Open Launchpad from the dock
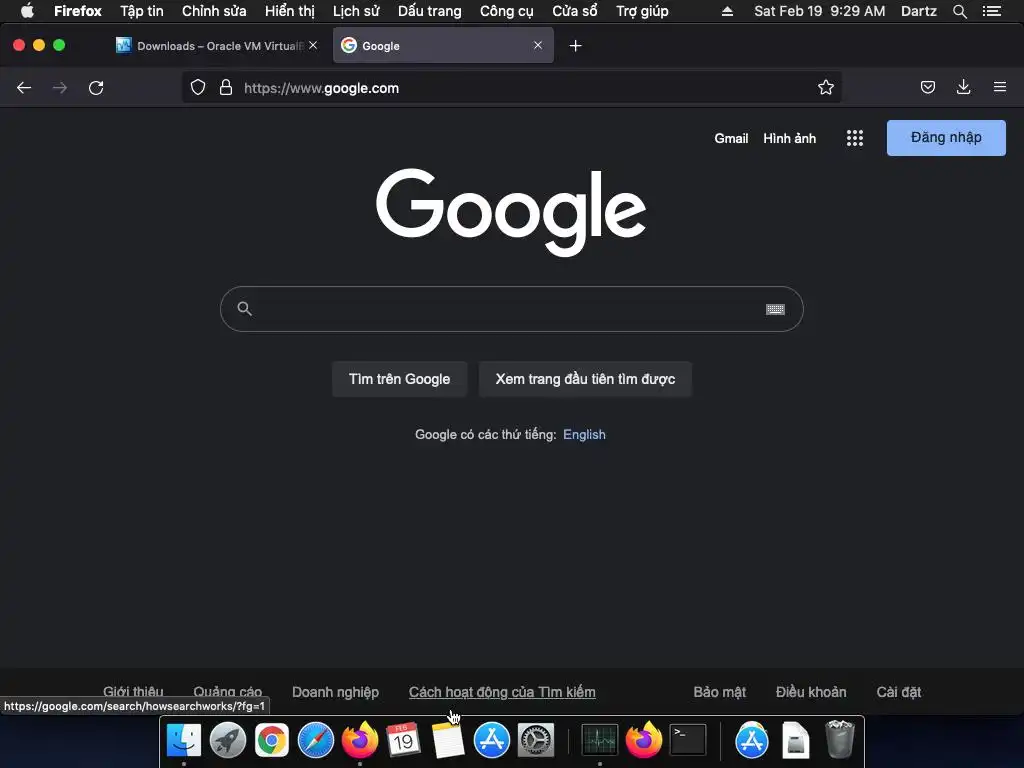Screen dimensions: 1024x768 pyautogui.click(x=227, y=740)
